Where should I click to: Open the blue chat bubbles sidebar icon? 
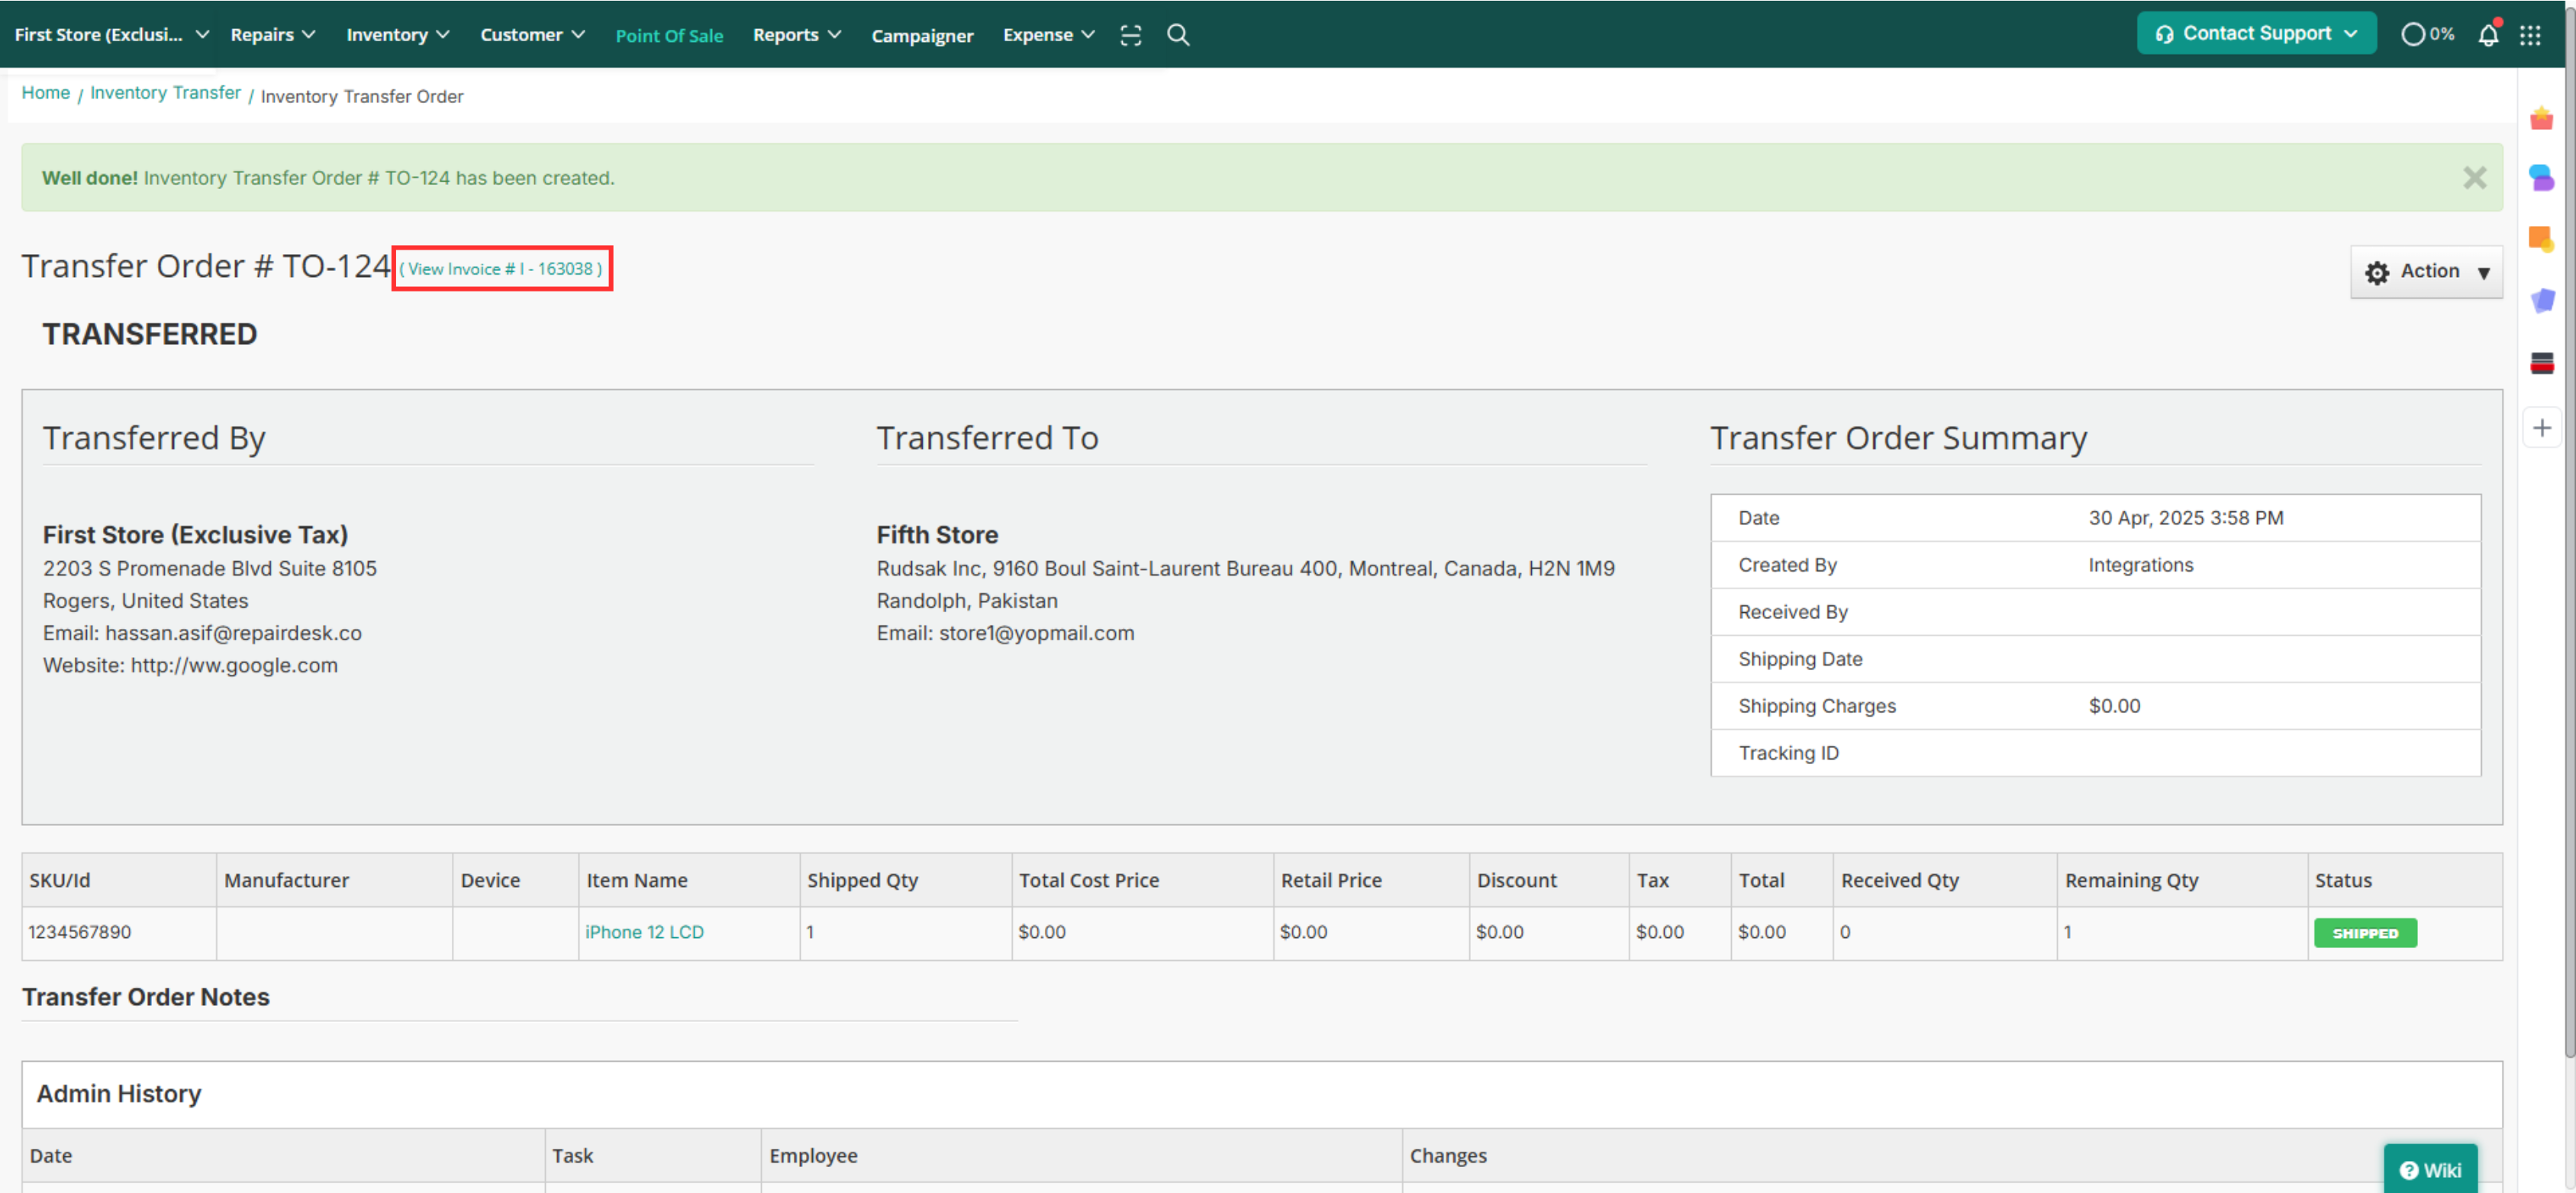click(2541, 178)
